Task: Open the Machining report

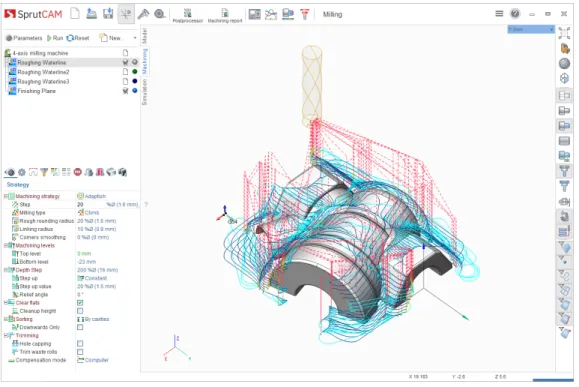Action: [x=225, y=16]
